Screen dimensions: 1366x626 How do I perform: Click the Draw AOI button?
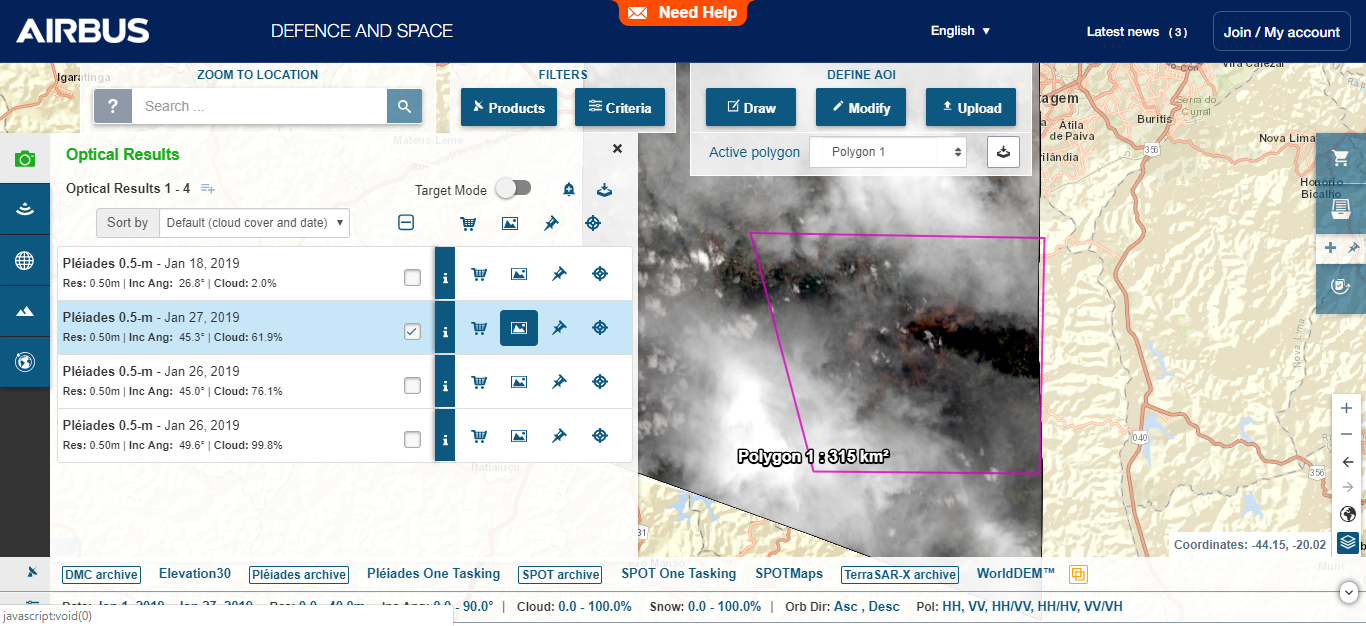[751, 108]
